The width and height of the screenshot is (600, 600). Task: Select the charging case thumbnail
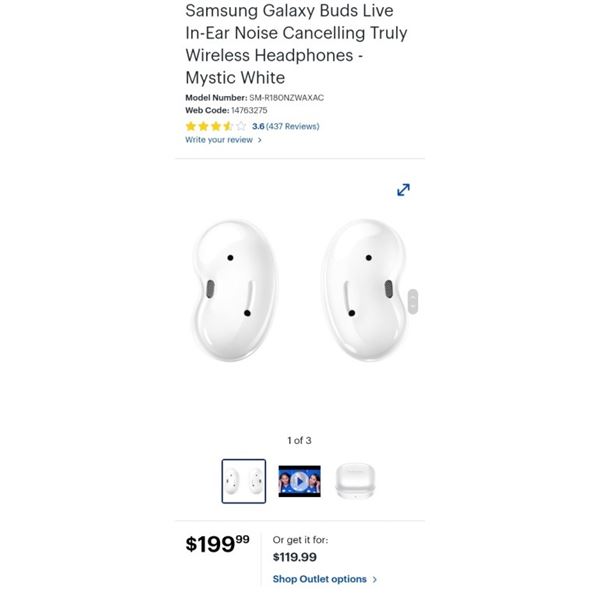coord(355,481)
